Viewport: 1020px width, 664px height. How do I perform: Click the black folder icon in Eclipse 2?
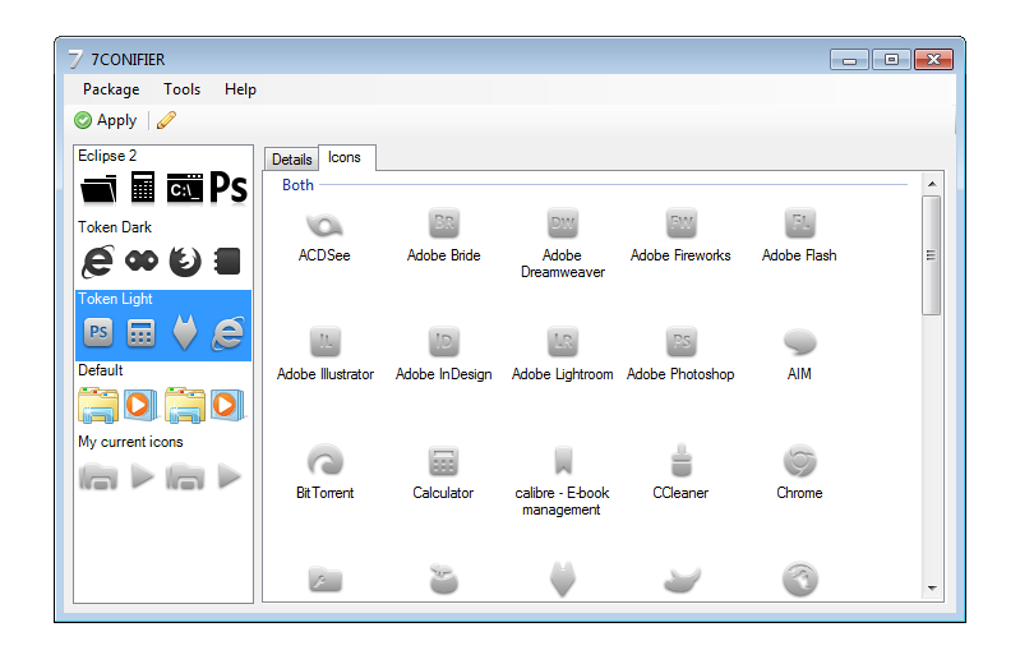[99, 189]
